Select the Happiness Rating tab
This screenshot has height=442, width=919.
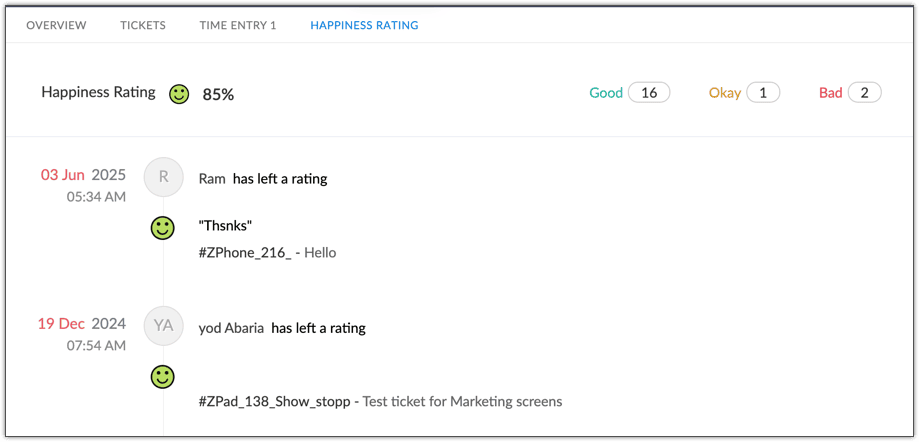tap(364, 25)
